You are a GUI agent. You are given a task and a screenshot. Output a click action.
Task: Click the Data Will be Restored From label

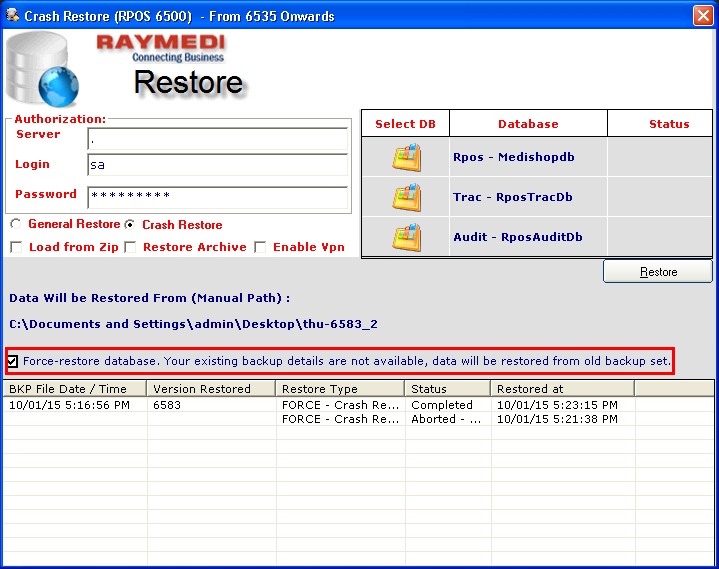click(x=149, y=298)
